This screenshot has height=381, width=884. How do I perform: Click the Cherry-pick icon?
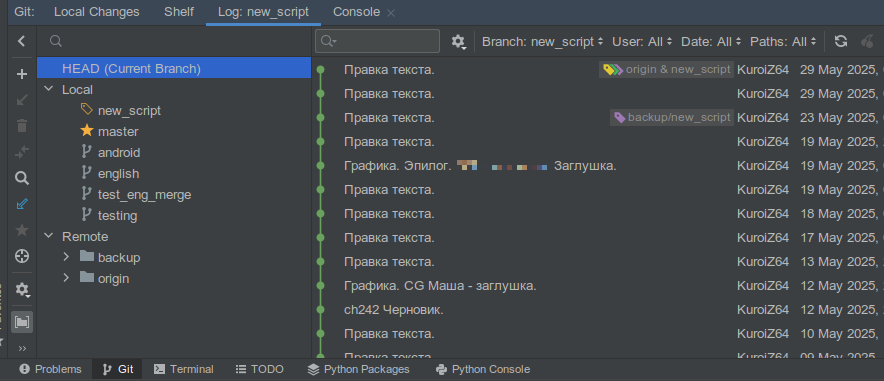point(867,41)
